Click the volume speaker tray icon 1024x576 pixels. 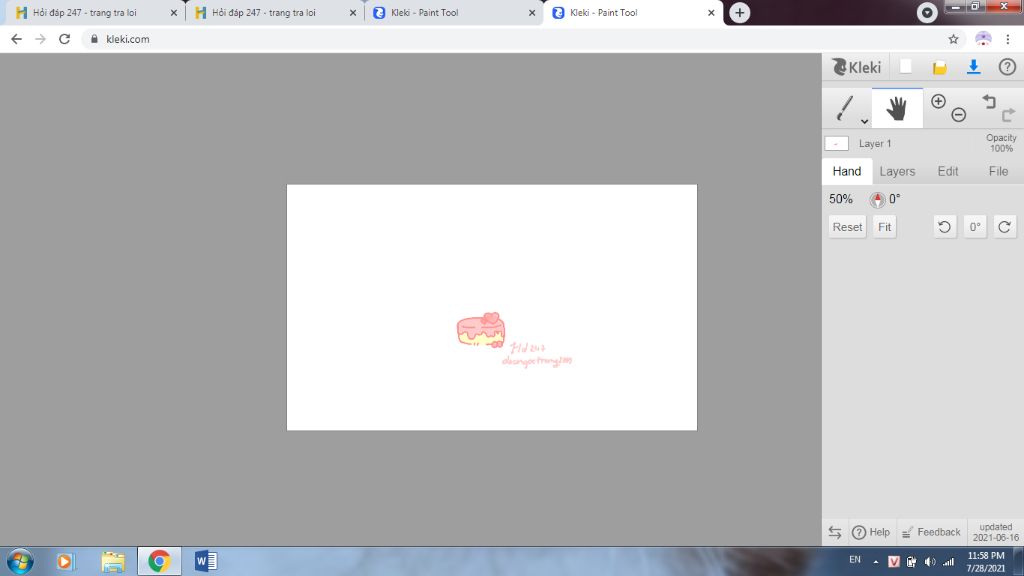pos(930,562)
